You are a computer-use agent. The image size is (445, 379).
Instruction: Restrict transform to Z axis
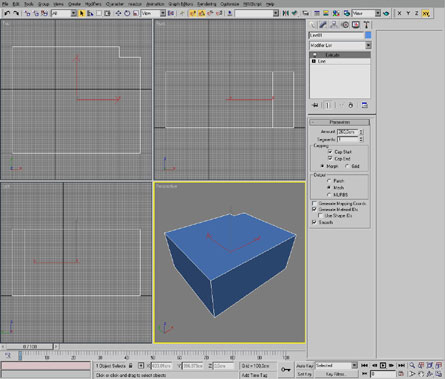pyautogui.click(x=417, y=13)
